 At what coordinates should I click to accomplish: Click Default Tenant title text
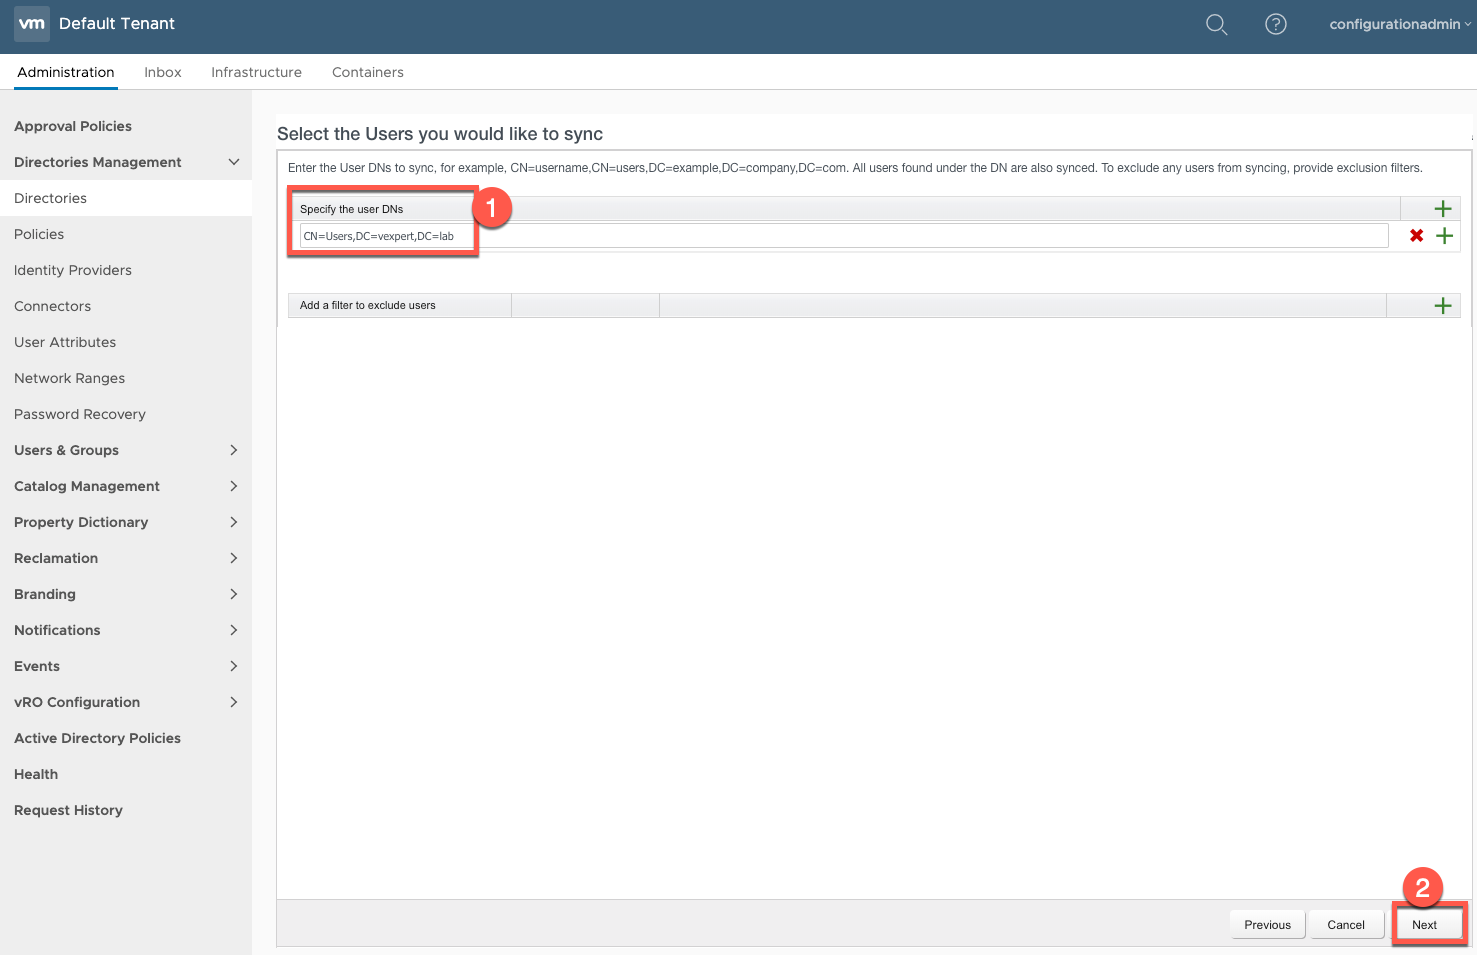tap(117, 24)
